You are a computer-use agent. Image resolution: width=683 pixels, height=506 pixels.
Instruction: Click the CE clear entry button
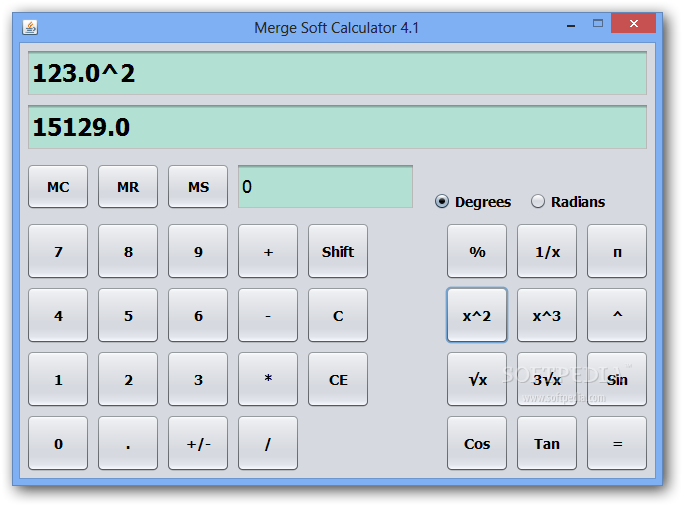[x=338, y=379]
